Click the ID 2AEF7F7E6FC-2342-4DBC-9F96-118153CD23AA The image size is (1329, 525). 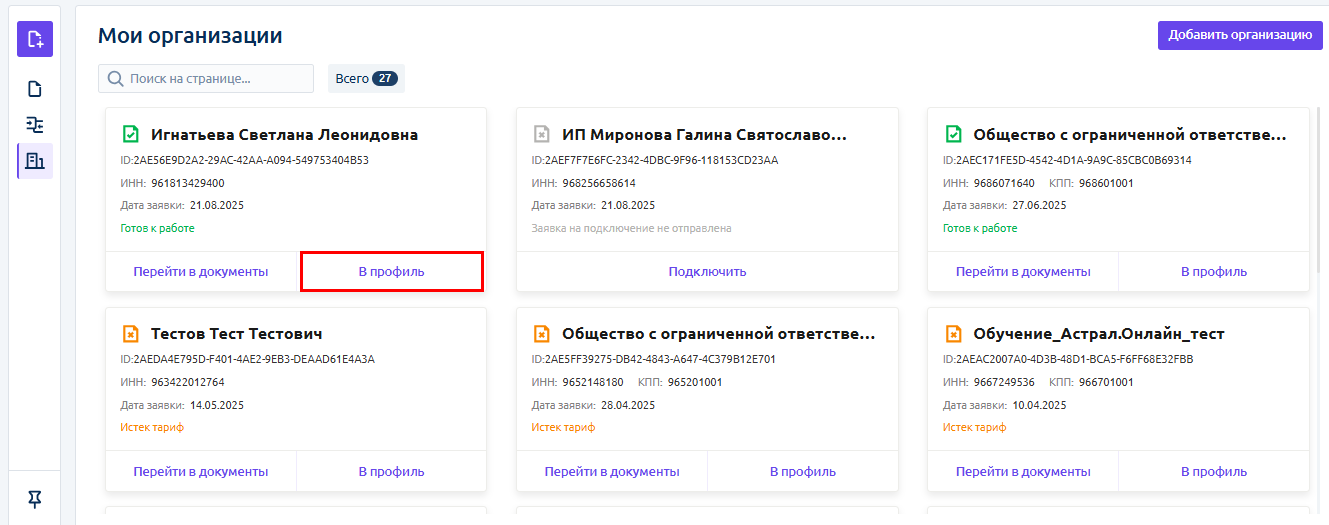(x=663, y=160)
